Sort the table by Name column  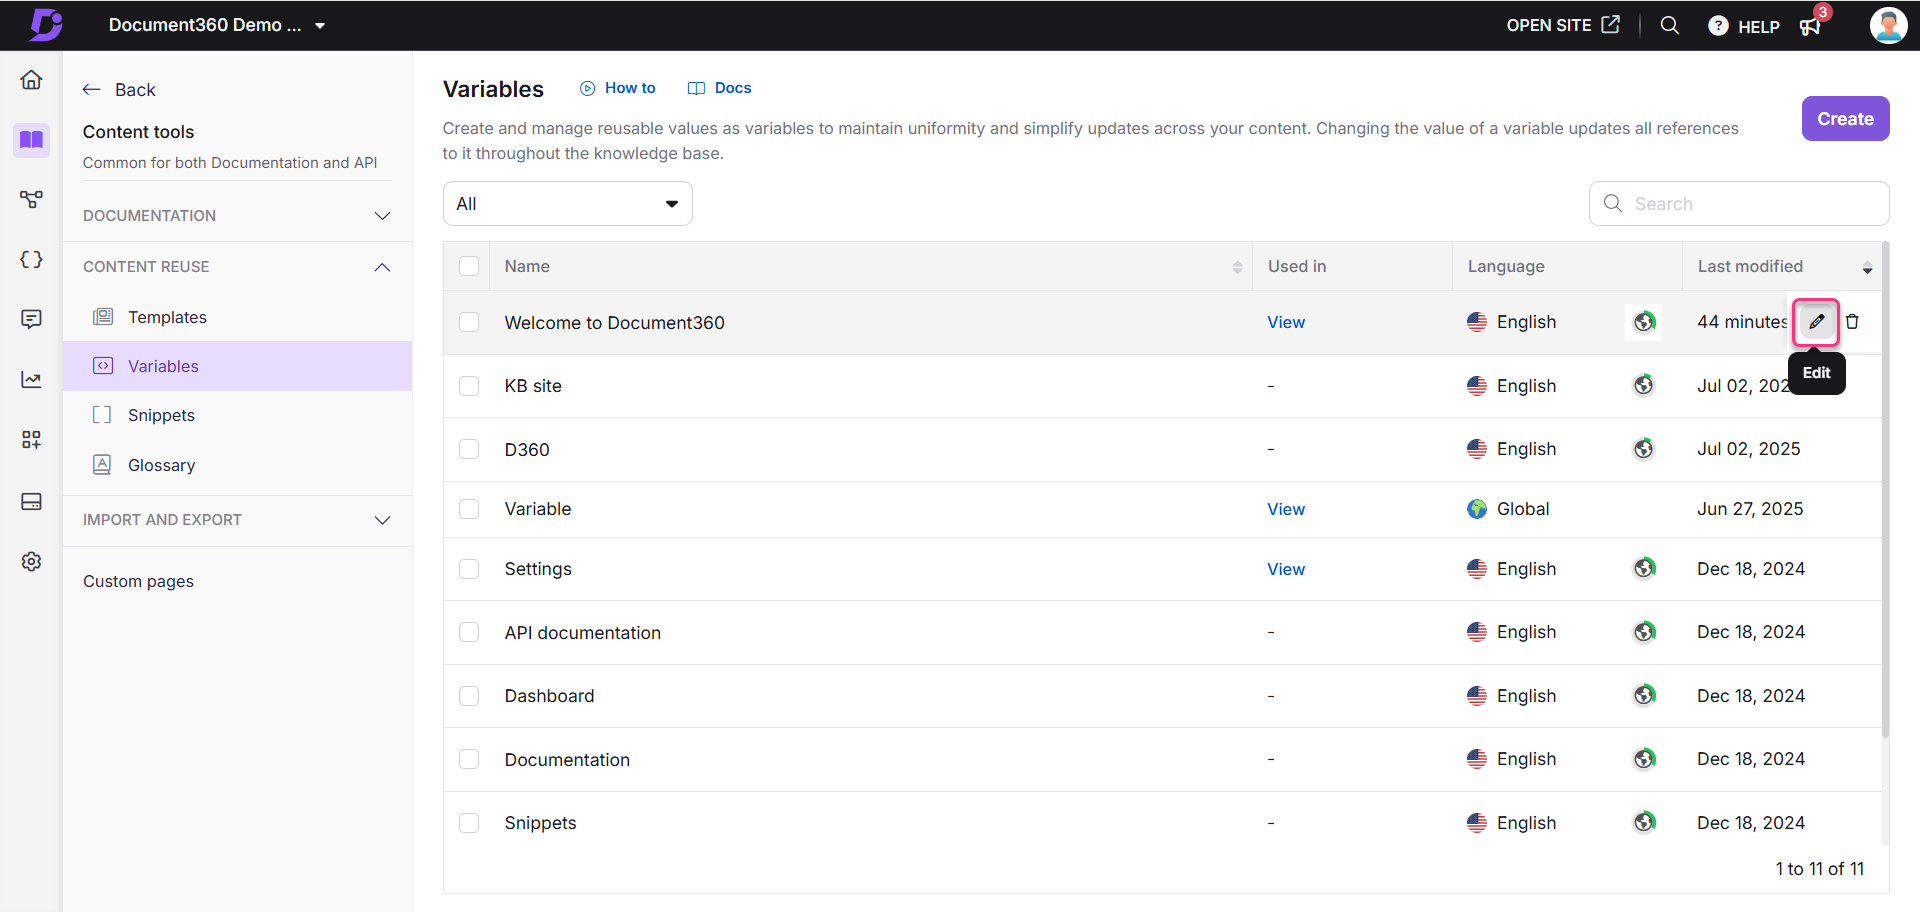pos(1237,267)
